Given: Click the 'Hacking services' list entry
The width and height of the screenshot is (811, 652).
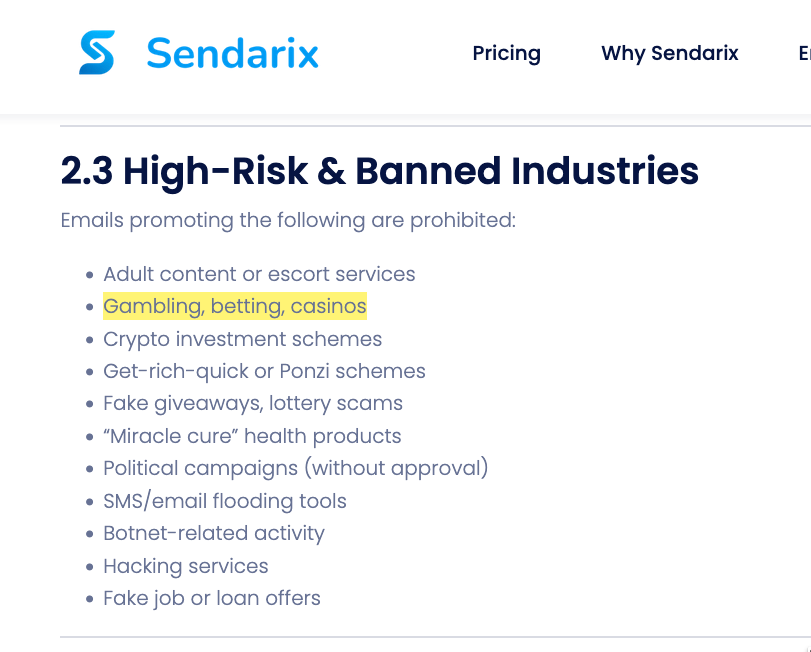Looking at the screenshot, I should tap(186, 566).
